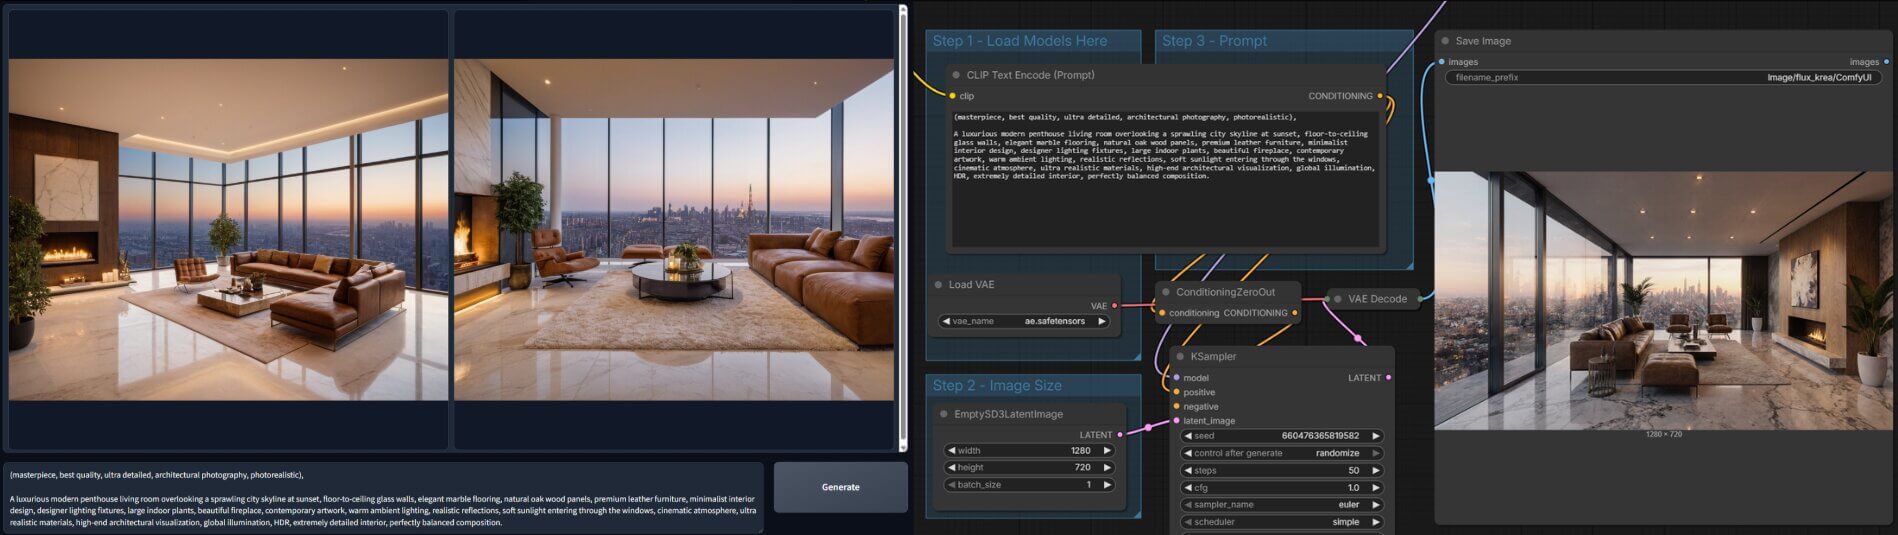Select the Step 1 - Load Models Here group title
Viewport: 1898px width, 535px height.
click(1019, 41)
